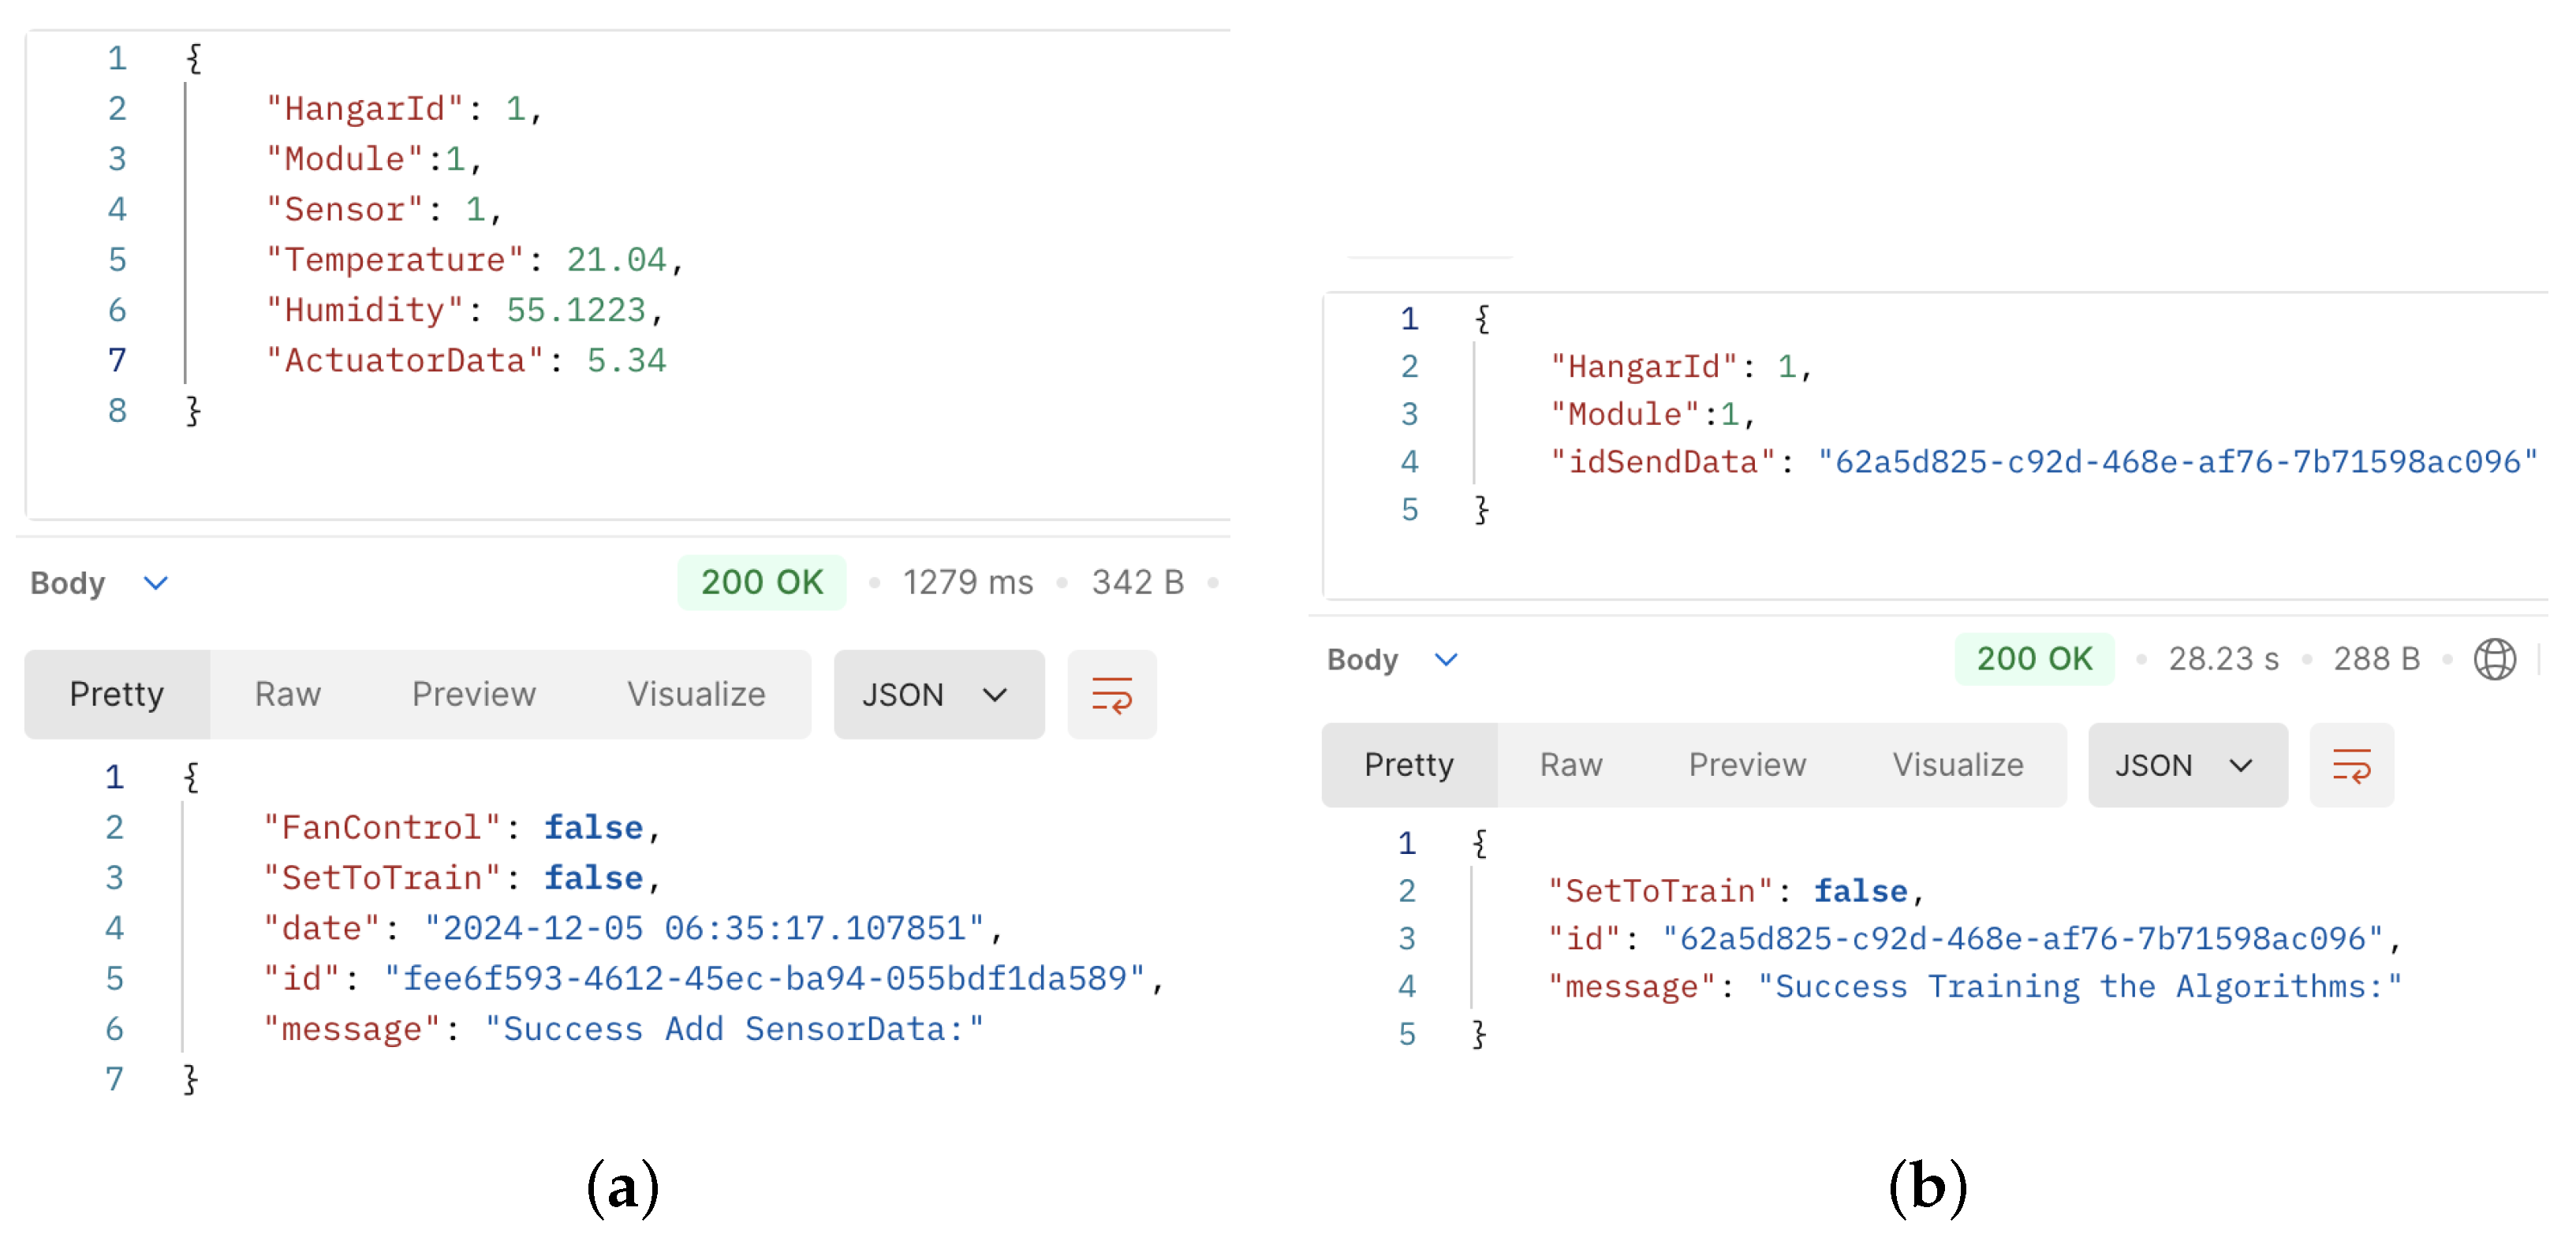Click the word-wrap icon in left response panel
The image size is (2576, 1245).
tap(1111, 694)
